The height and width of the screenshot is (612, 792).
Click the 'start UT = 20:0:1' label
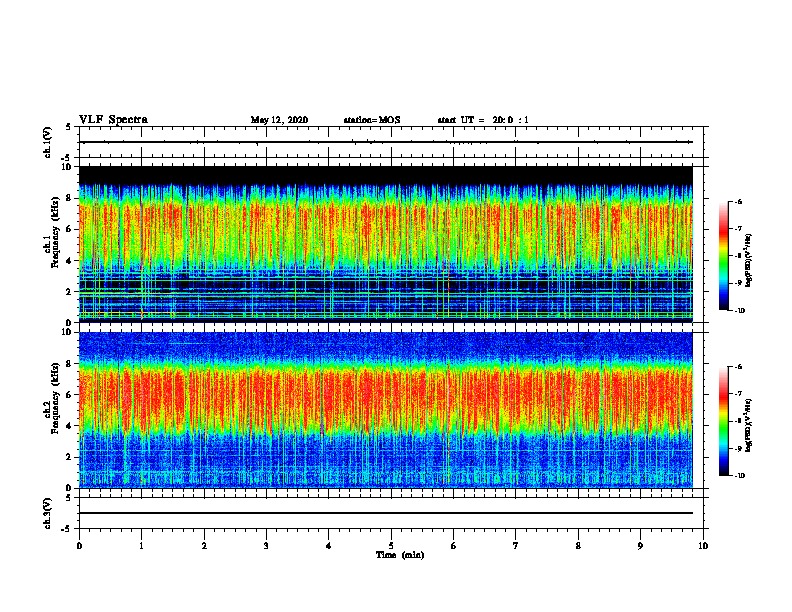coord(483,120)
